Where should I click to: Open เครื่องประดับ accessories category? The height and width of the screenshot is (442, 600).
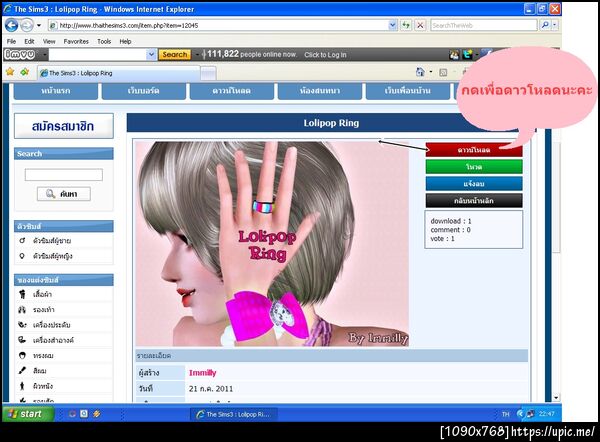point(51,325)
